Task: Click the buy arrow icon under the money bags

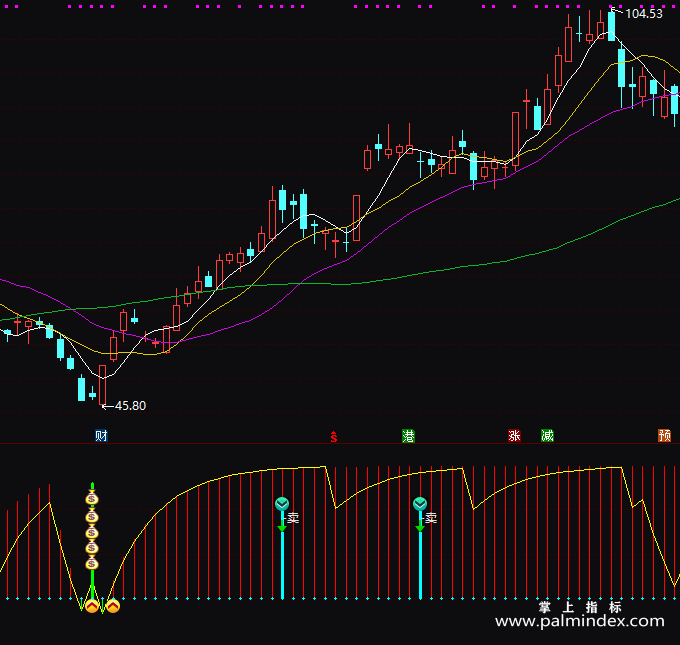Action: tap(92, 606)
